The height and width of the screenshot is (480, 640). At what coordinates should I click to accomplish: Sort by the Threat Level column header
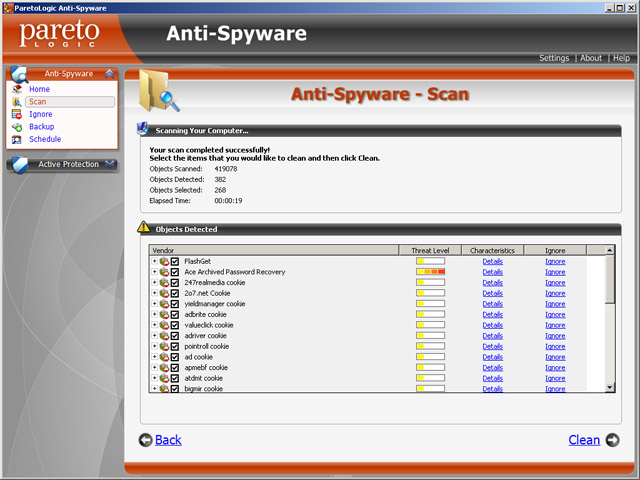coord(430,250)
